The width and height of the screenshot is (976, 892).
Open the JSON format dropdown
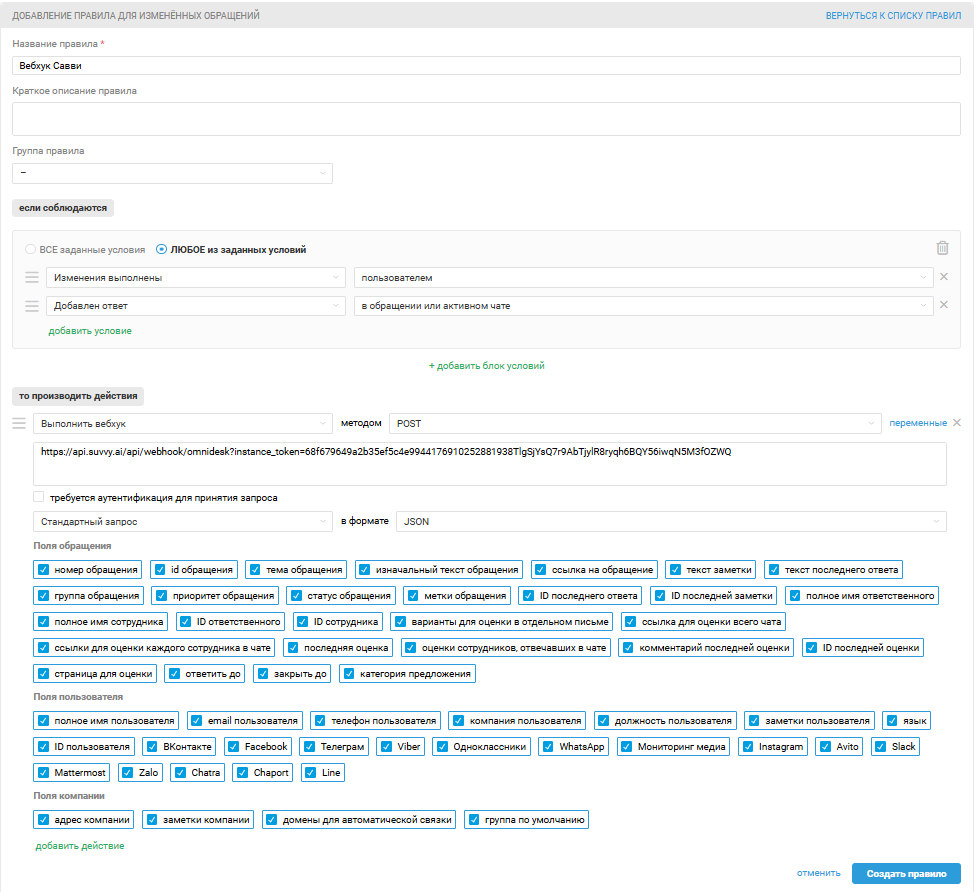tap(670, 522)
